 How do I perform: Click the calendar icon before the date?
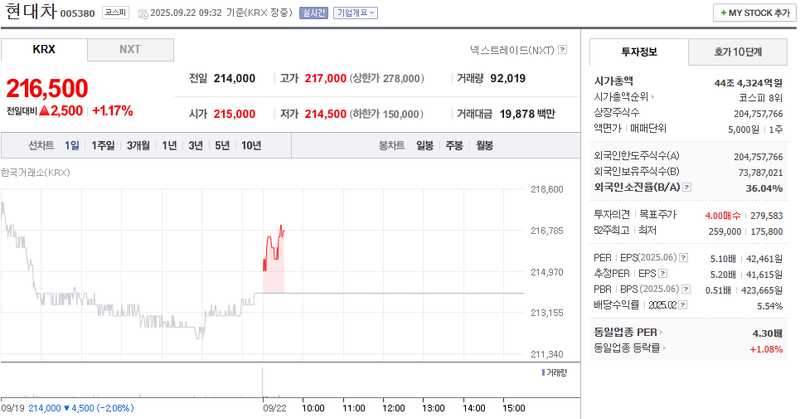pyautogui.click(x=143, y=13)
